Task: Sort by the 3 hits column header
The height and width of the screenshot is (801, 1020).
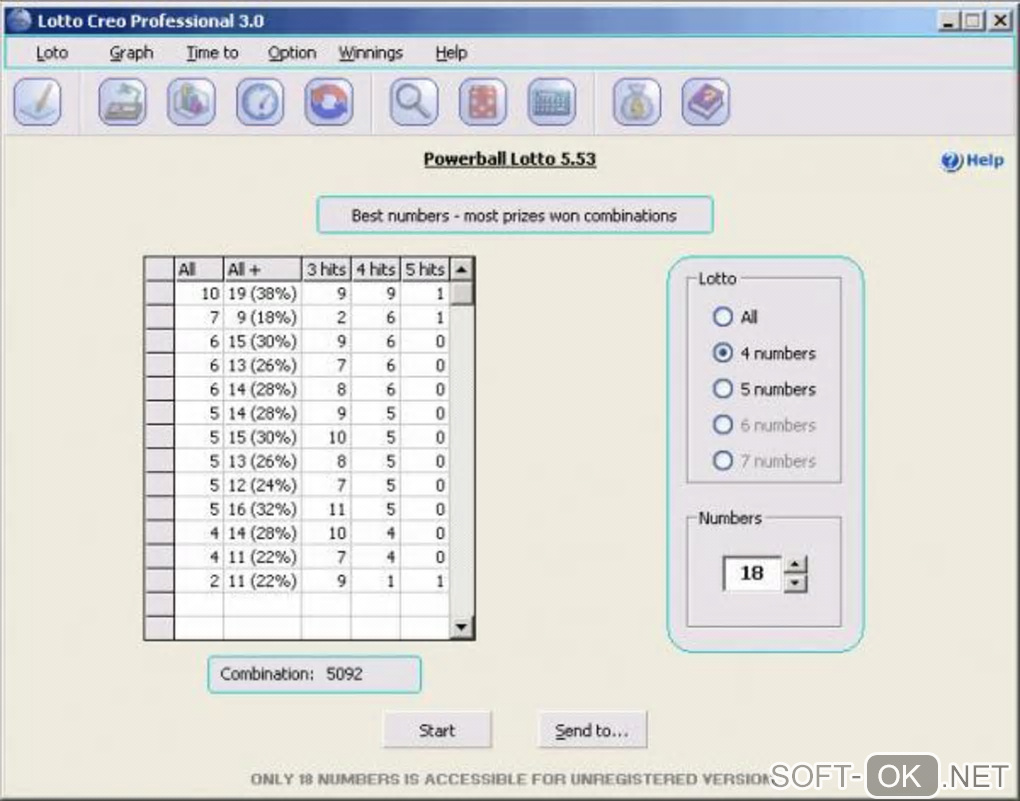Action: click(x=326, y=269)
